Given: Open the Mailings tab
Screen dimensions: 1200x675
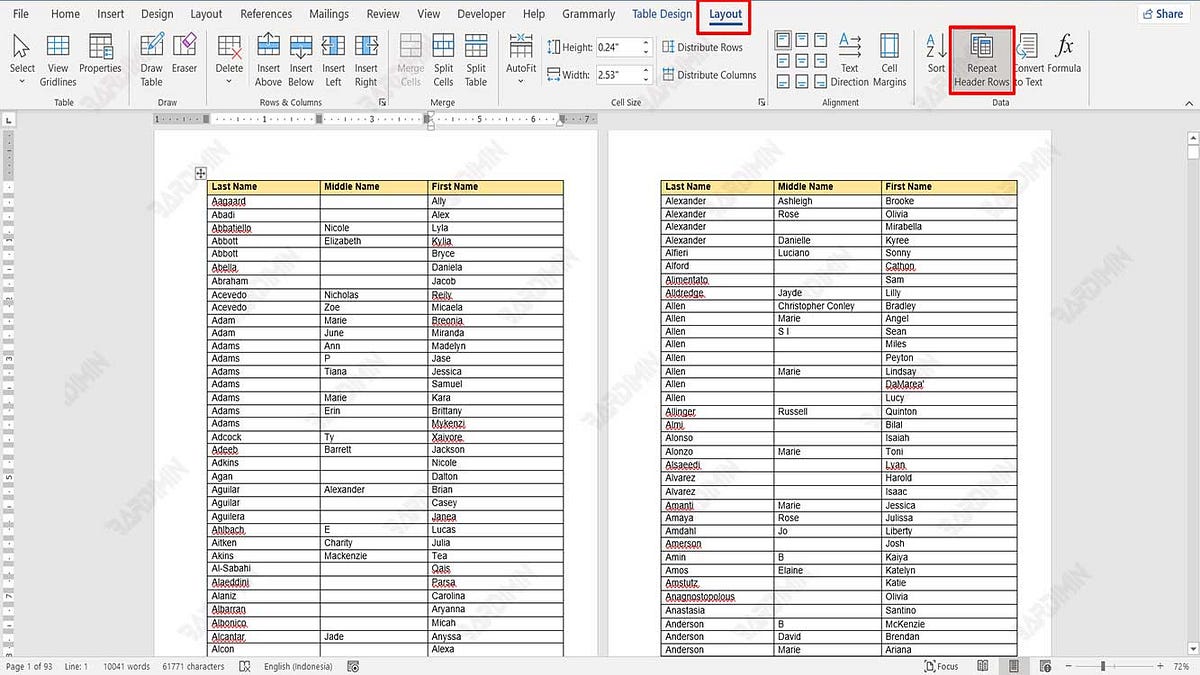Looking at the screenshot, I should 329,14.
